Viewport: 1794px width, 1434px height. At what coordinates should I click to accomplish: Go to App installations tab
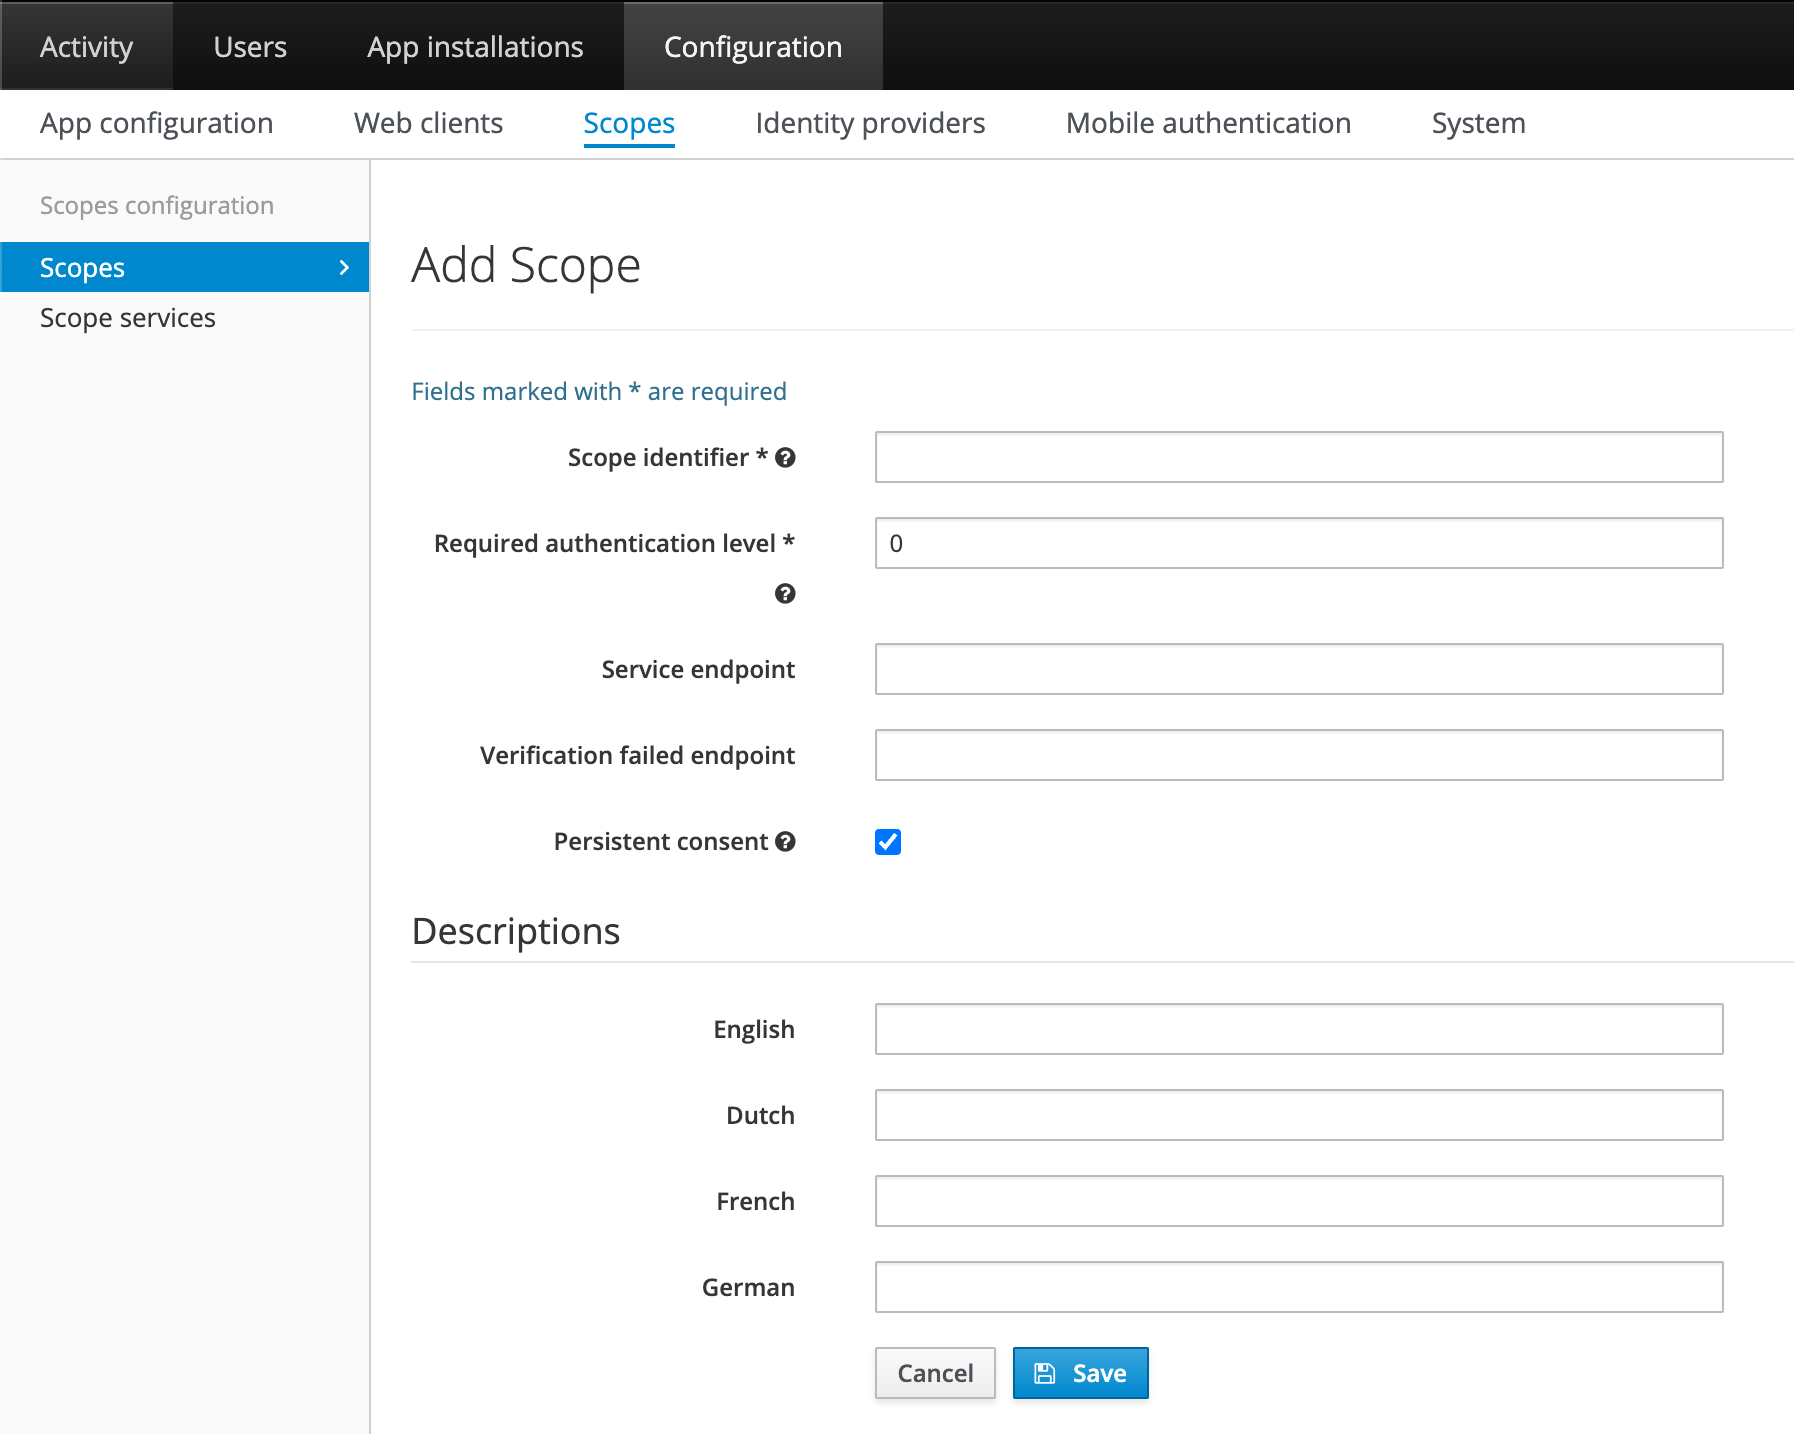(475, 47)
